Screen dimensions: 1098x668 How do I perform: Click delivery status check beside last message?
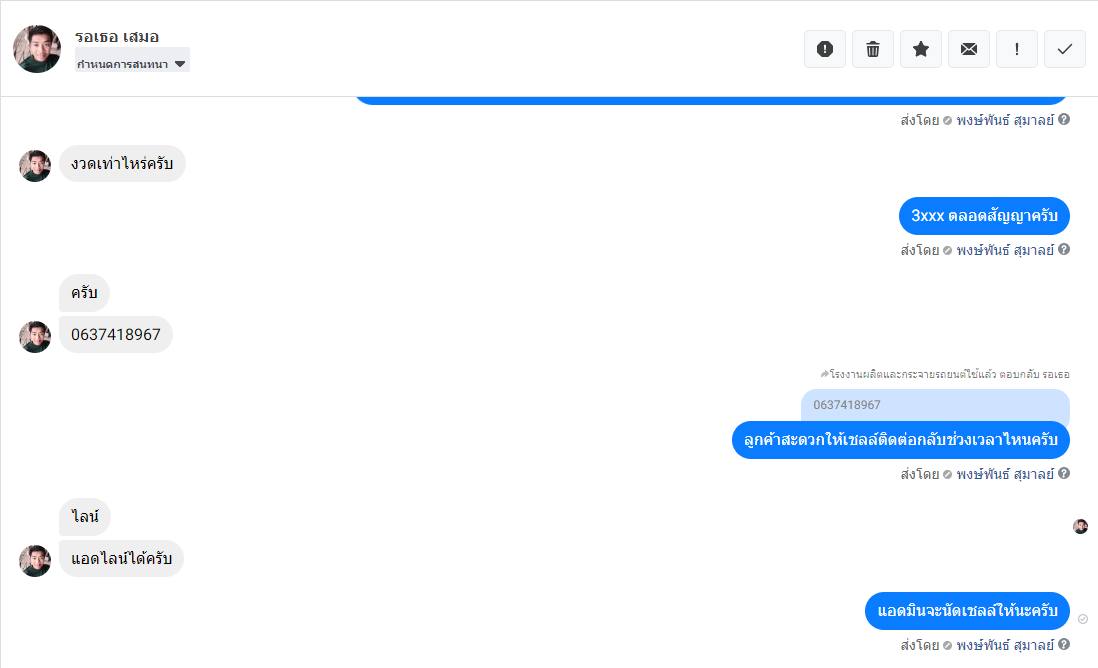click(x=1083, y=619)
